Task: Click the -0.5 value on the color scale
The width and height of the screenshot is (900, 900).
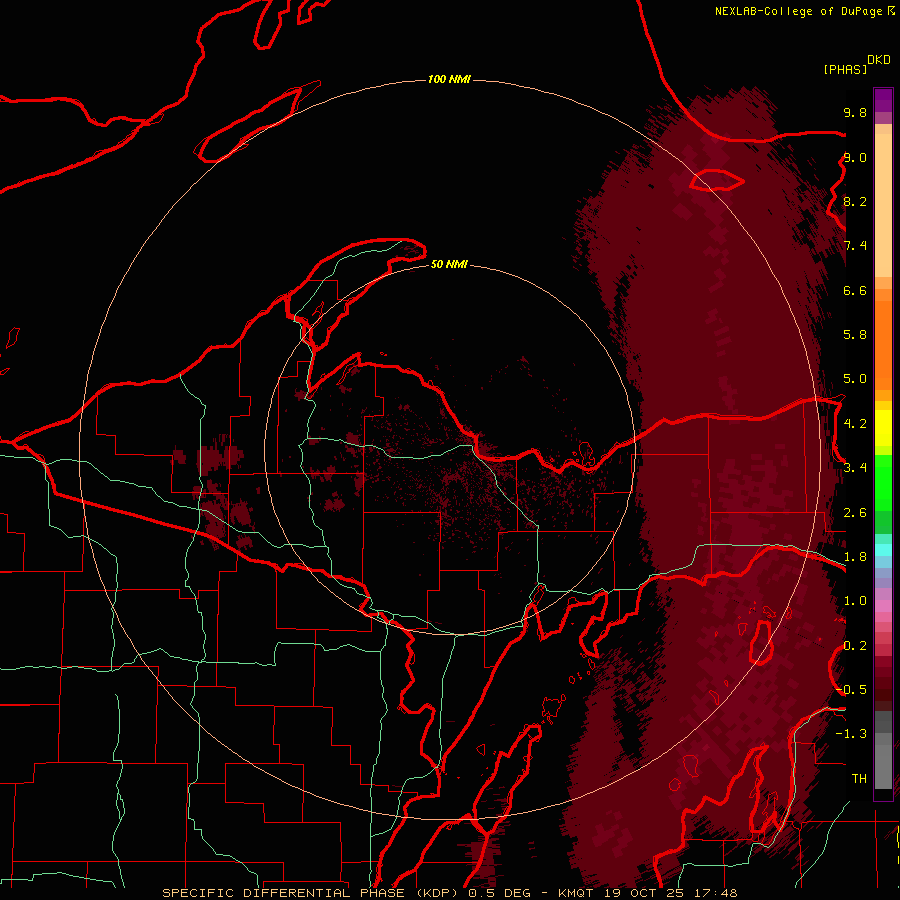Action: (851, 690)
